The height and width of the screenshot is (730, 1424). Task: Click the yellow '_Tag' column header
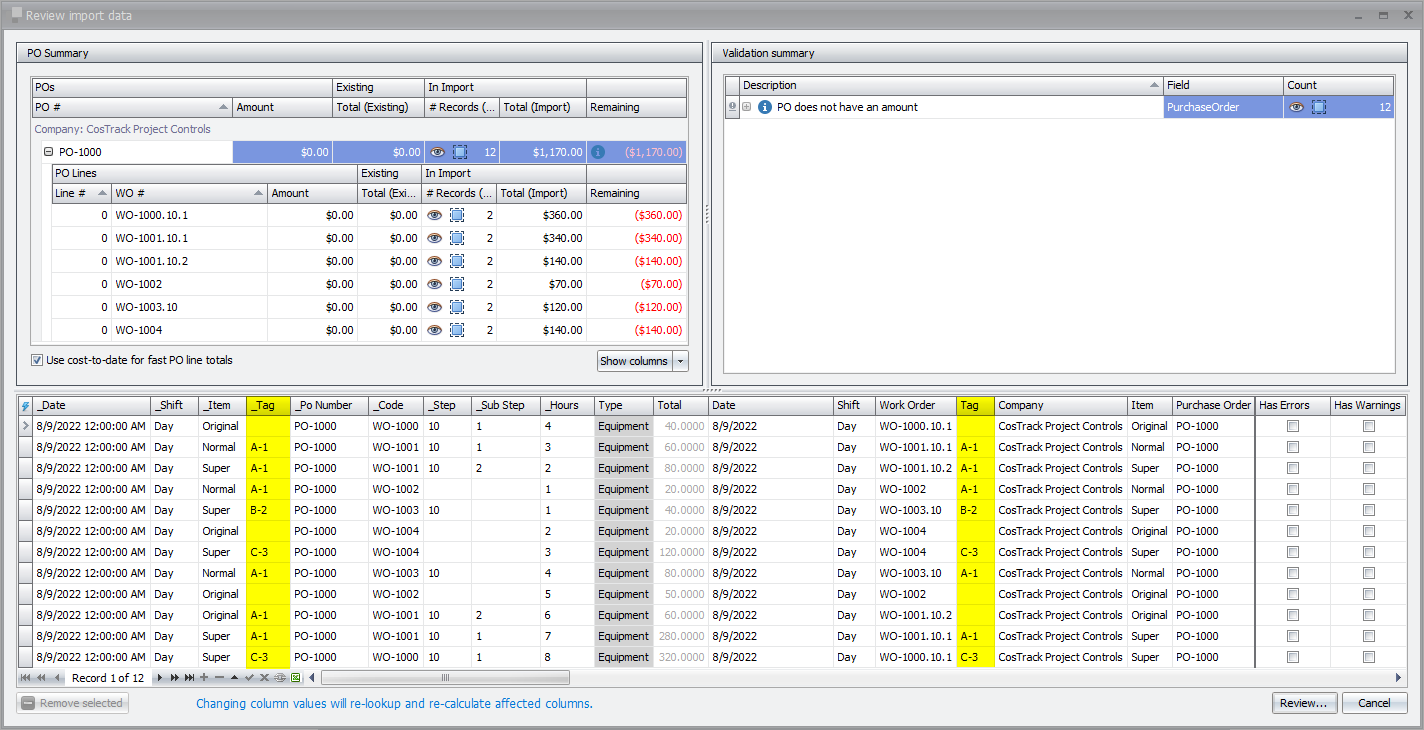[x=268, y=405]
